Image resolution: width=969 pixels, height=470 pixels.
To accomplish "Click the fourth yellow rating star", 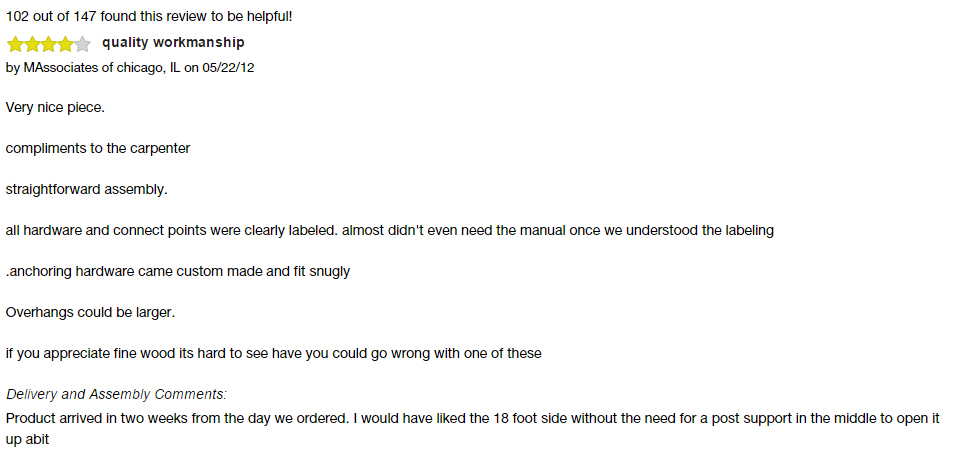I will point(65,44).
